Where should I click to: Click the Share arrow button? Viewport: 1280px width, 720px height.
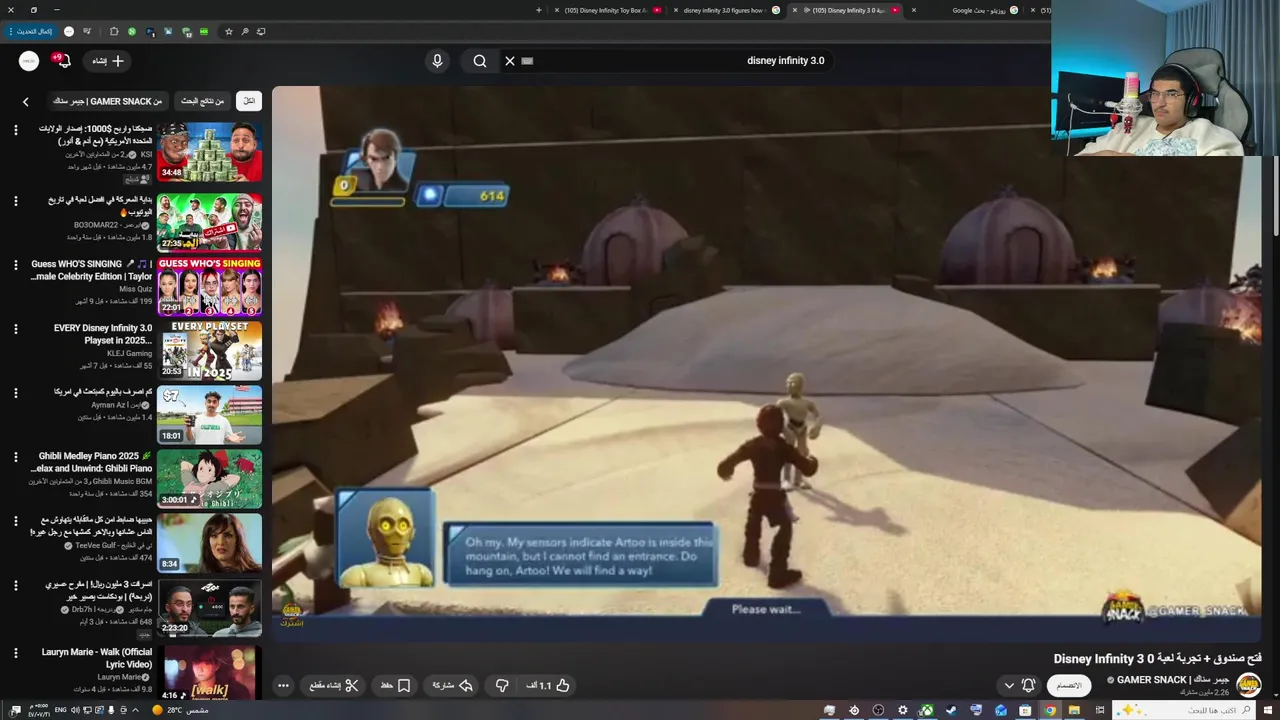tap(452, 686)
